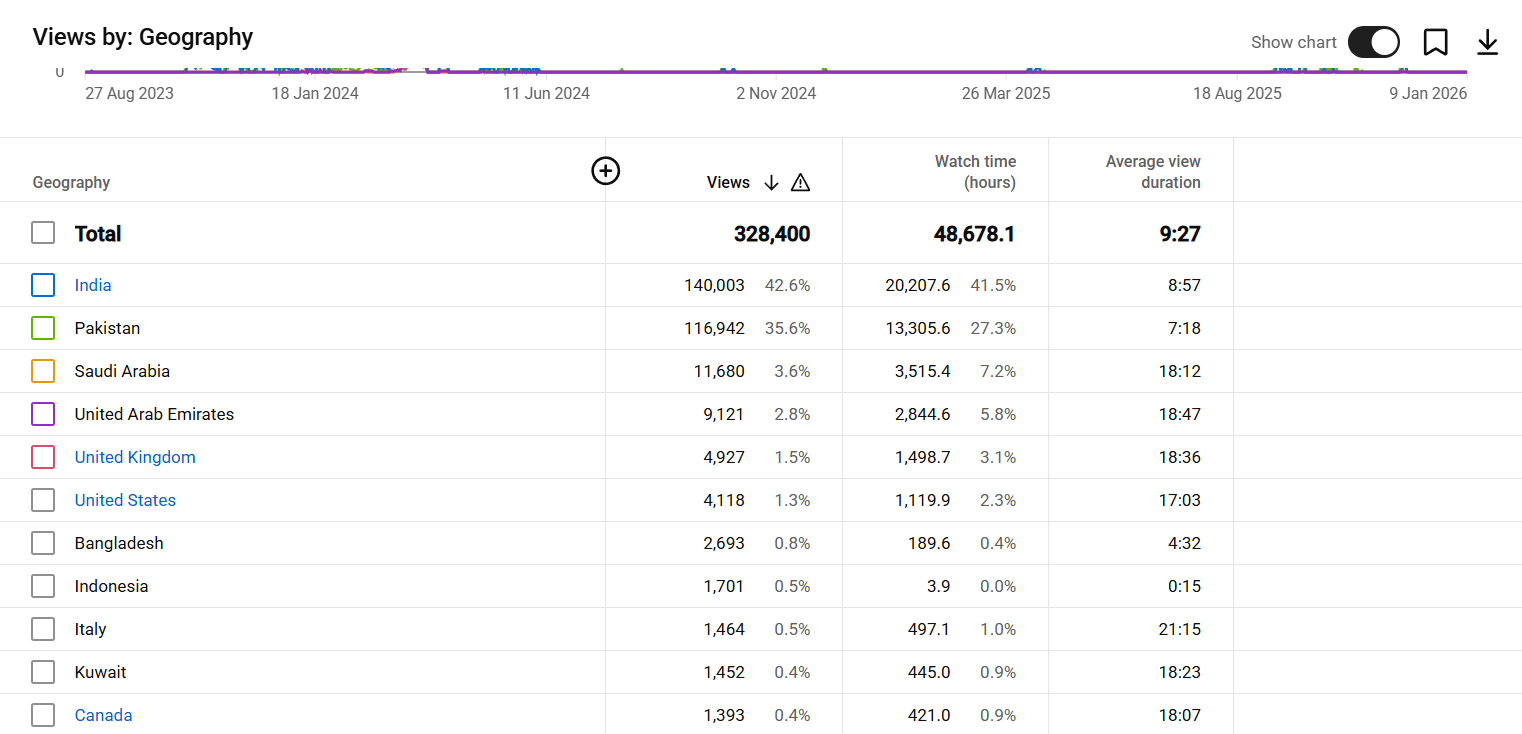Image resolution: width=1522 pixels, height=734 pixels.
Task: Tick the Bangladesh checkbox
Action: click(43, 543)
